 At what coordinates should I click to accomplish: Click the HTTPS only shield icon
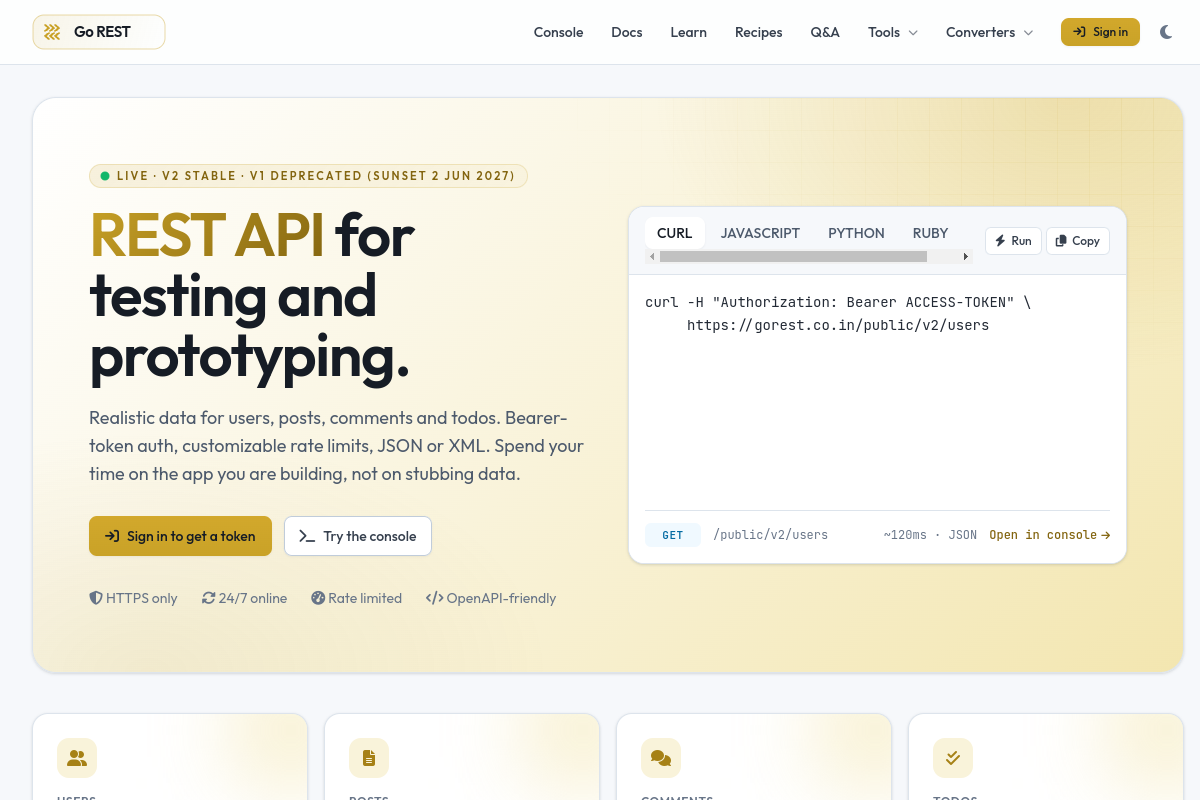[96, 598]
